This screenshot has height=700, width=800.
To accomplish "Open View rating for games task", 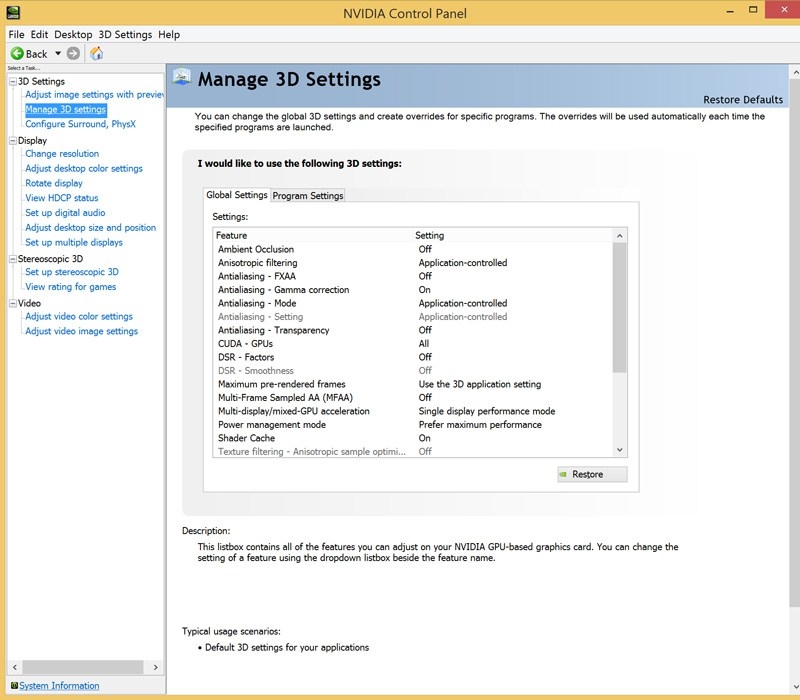I will [71, 287].
